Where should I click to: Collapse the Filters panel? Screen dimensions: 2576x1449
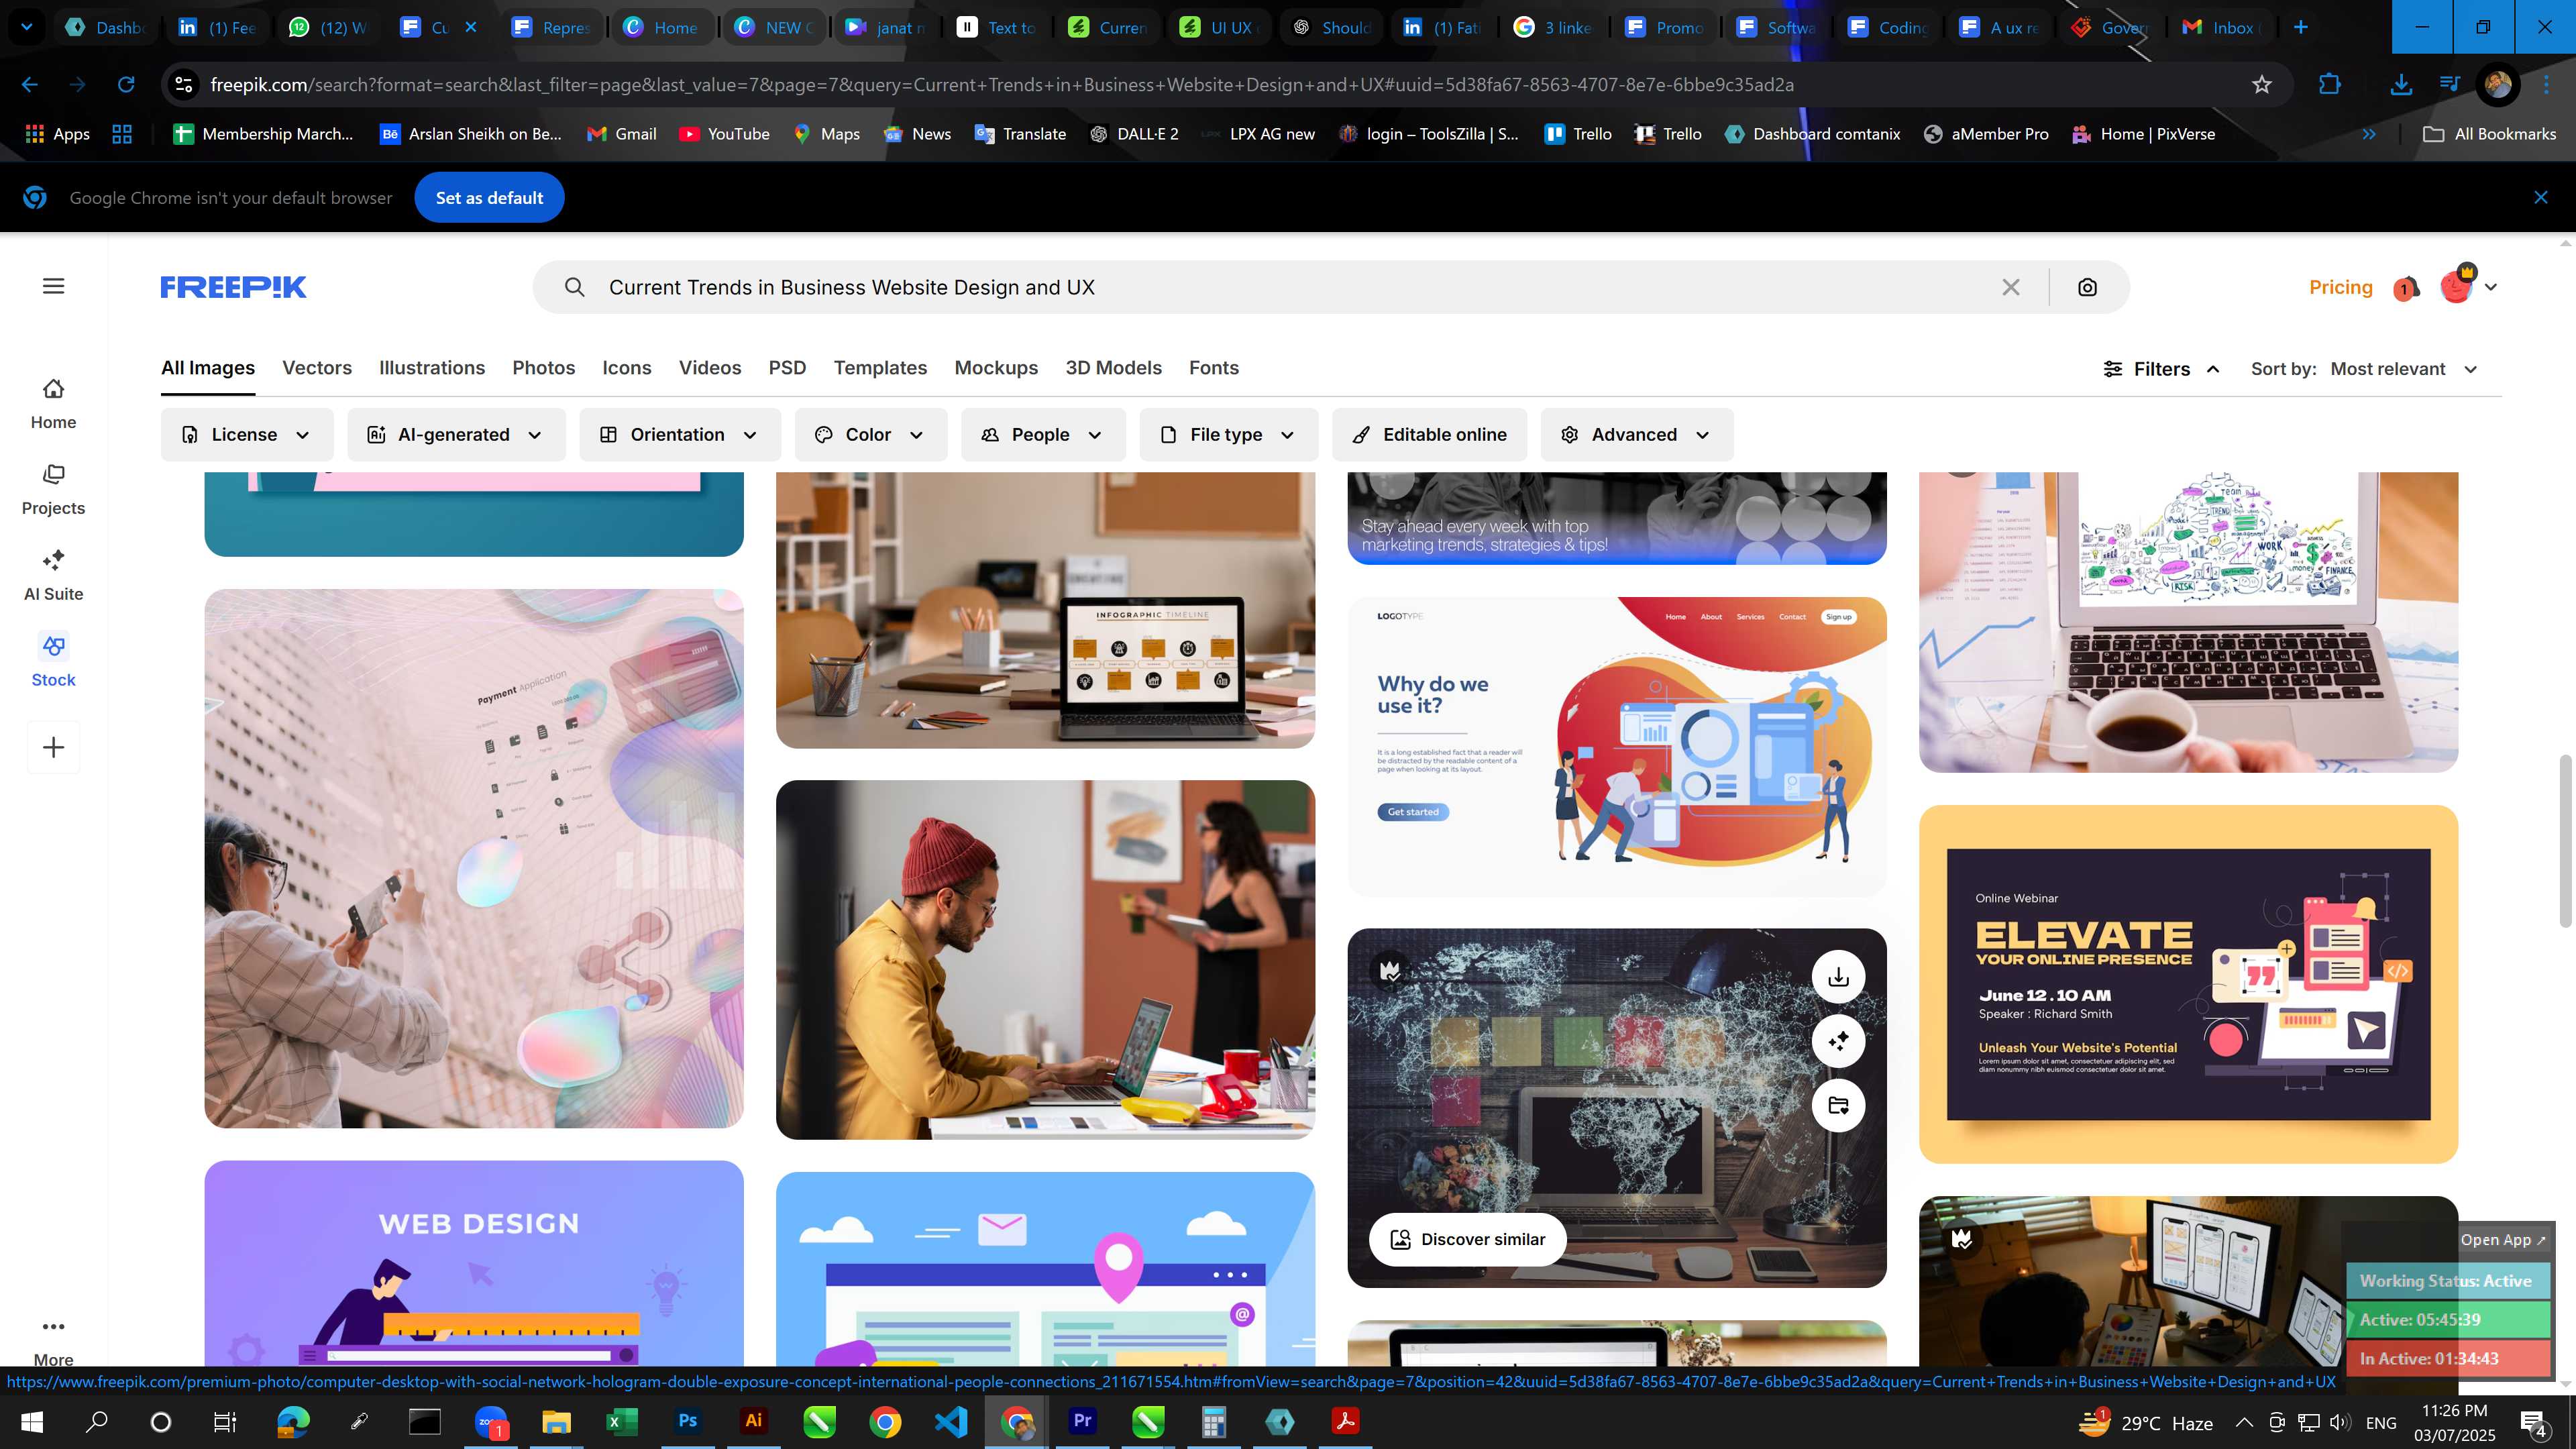pyautogui.click(x=2161, y=369)
